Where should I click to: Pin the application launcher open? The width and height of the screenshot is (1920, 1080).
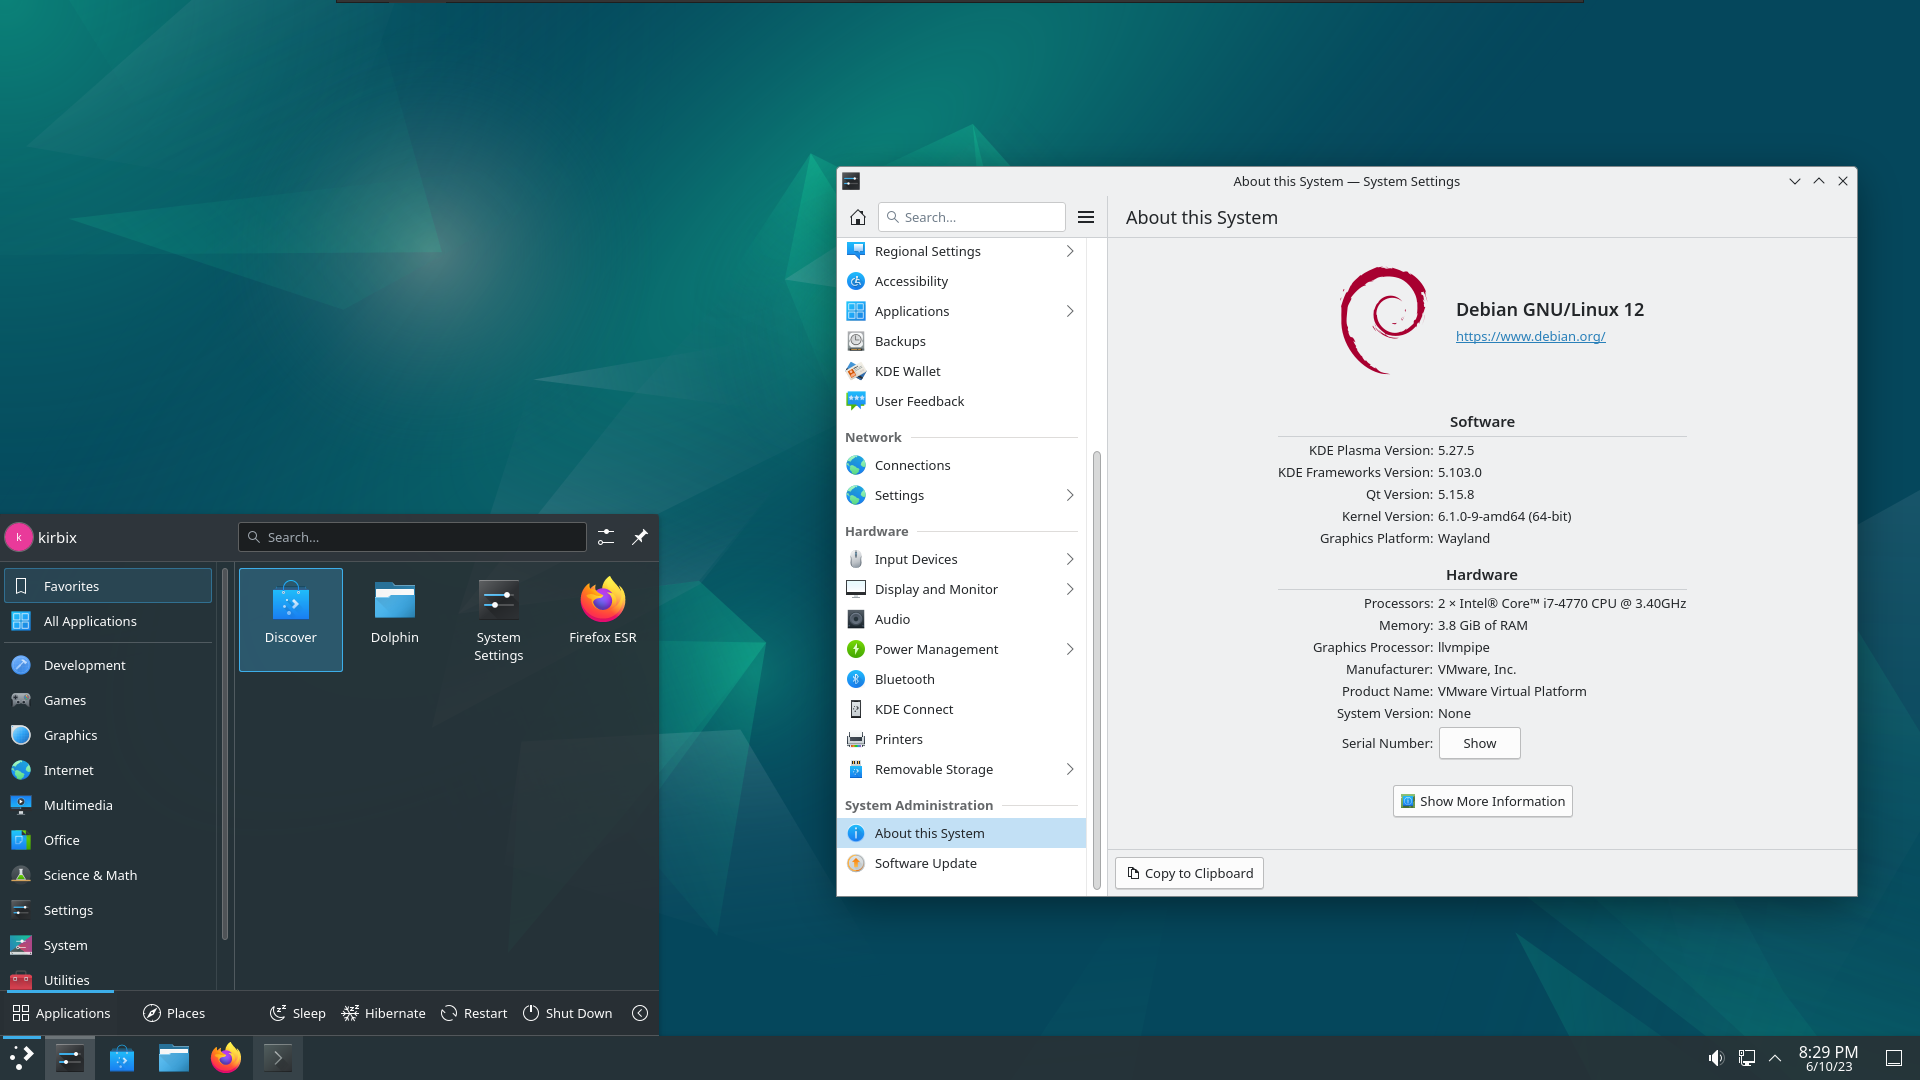pyautogui.click(x=639, y=537)
